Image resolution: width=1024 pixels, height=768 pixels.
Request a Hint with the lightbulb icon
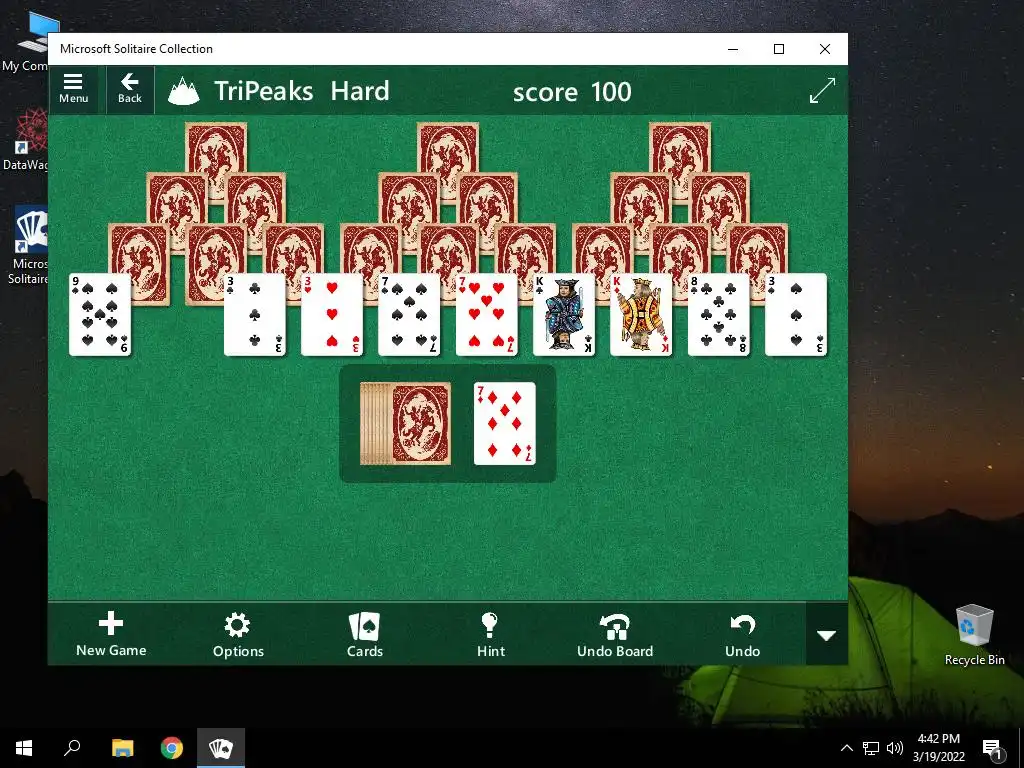pyautogui.click(x=490, y=634)
